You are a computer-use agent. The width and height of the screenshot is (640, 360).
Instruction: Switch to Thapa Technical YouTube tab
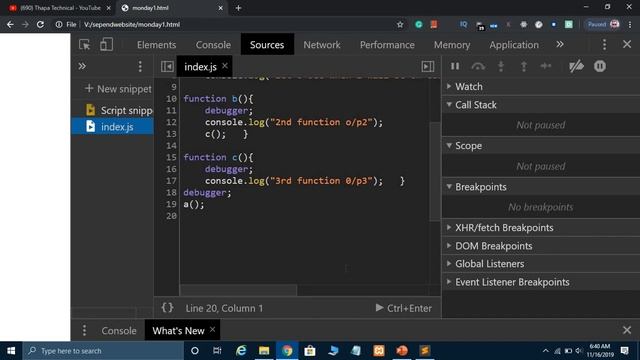[x=60, y=8]
